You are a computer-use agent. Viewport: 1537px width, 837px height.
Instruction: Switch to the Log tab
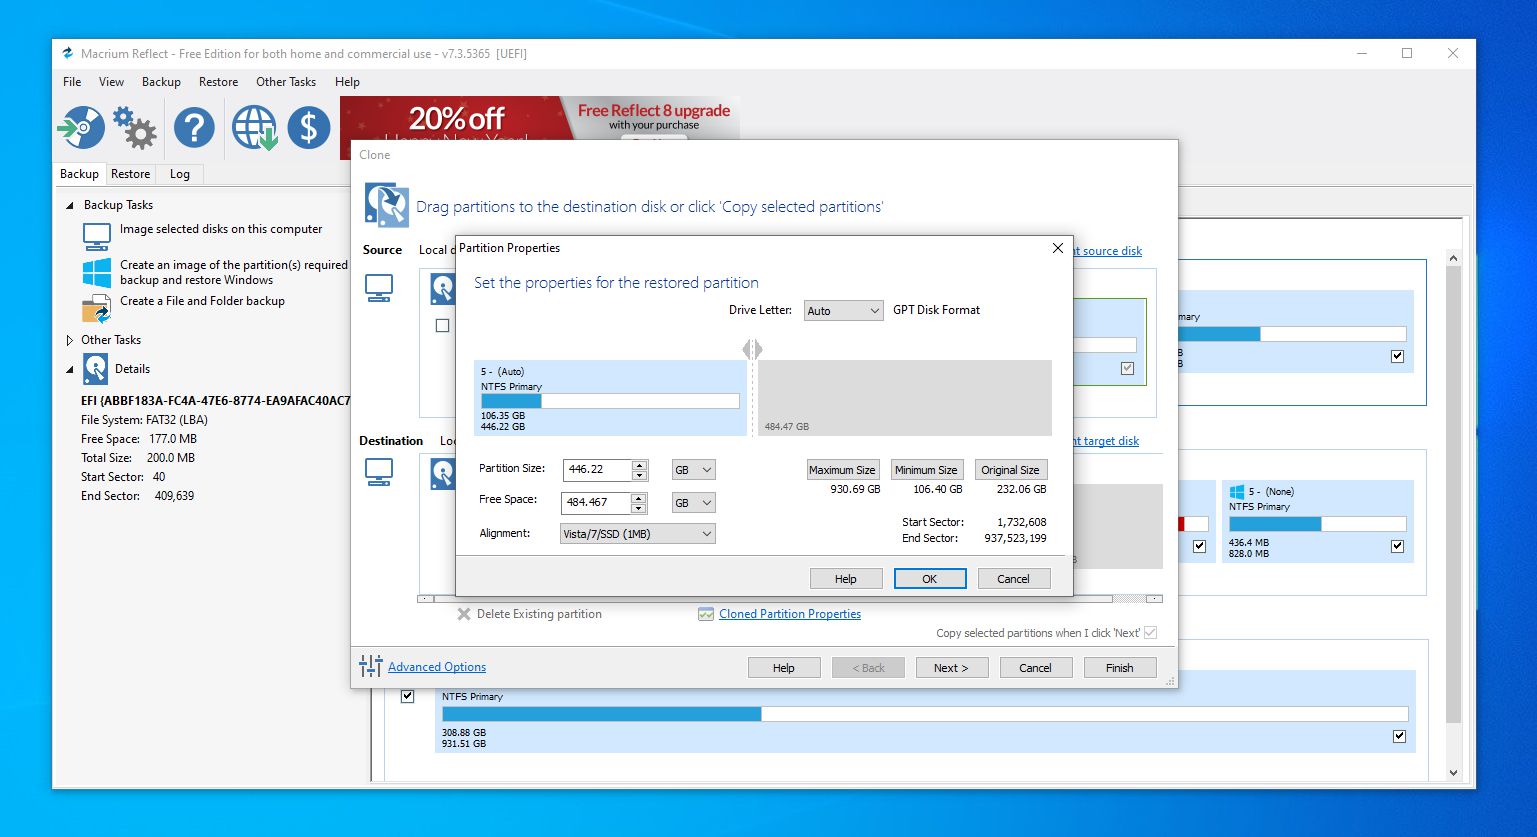180,174
